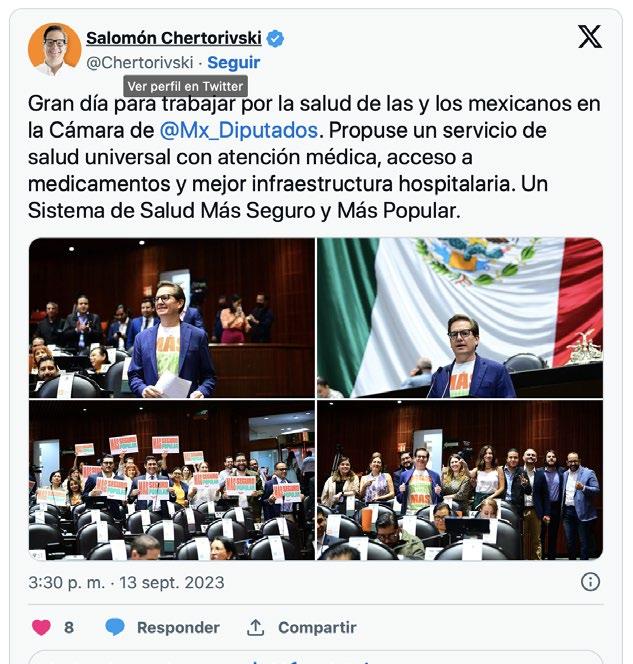Viewport: 633px width, 664px height.
Task: Open the @Mx_Diputados mention link
Action: [239, 130]
